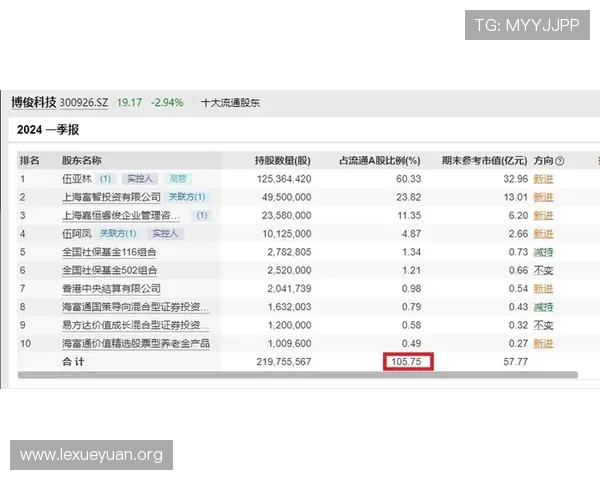Click market value cell 32.96
The width and height of the screenshot is (600, 480).
pos(515,179)
